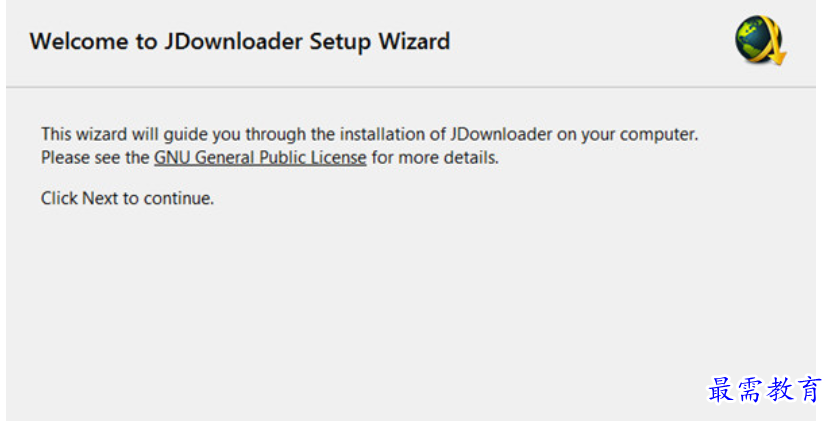
Task: Click "This wizard" starting the first sentence
Action: click(82, 134)
